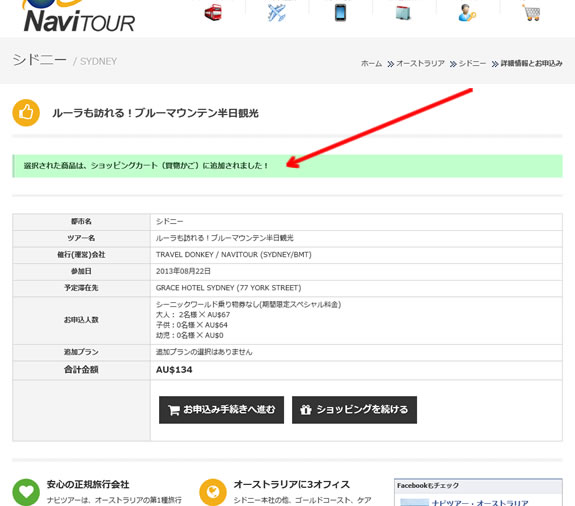Open the user account key icon
Screen dimensions: 575x506
tap(467, 13)
